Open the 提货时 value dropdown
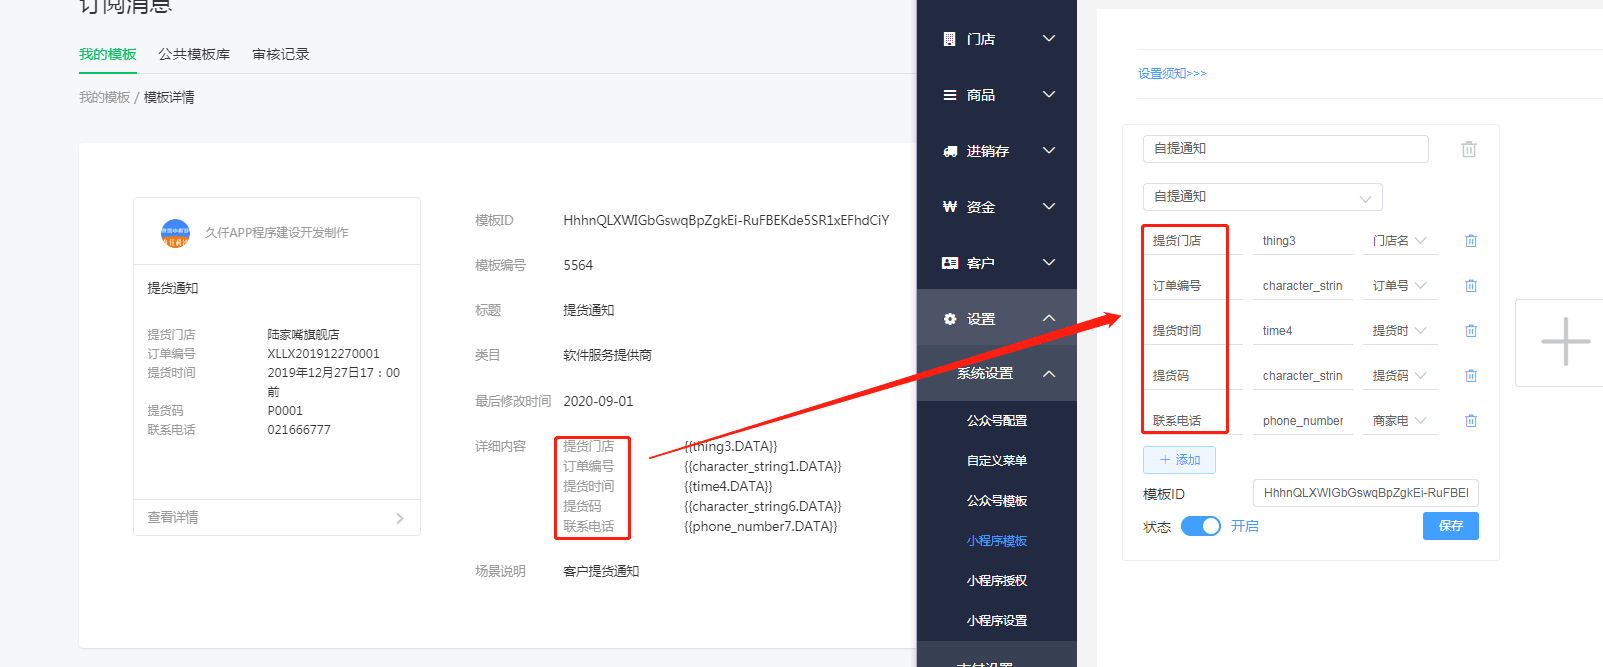 pyautogui.click(x=1400, y=331)
